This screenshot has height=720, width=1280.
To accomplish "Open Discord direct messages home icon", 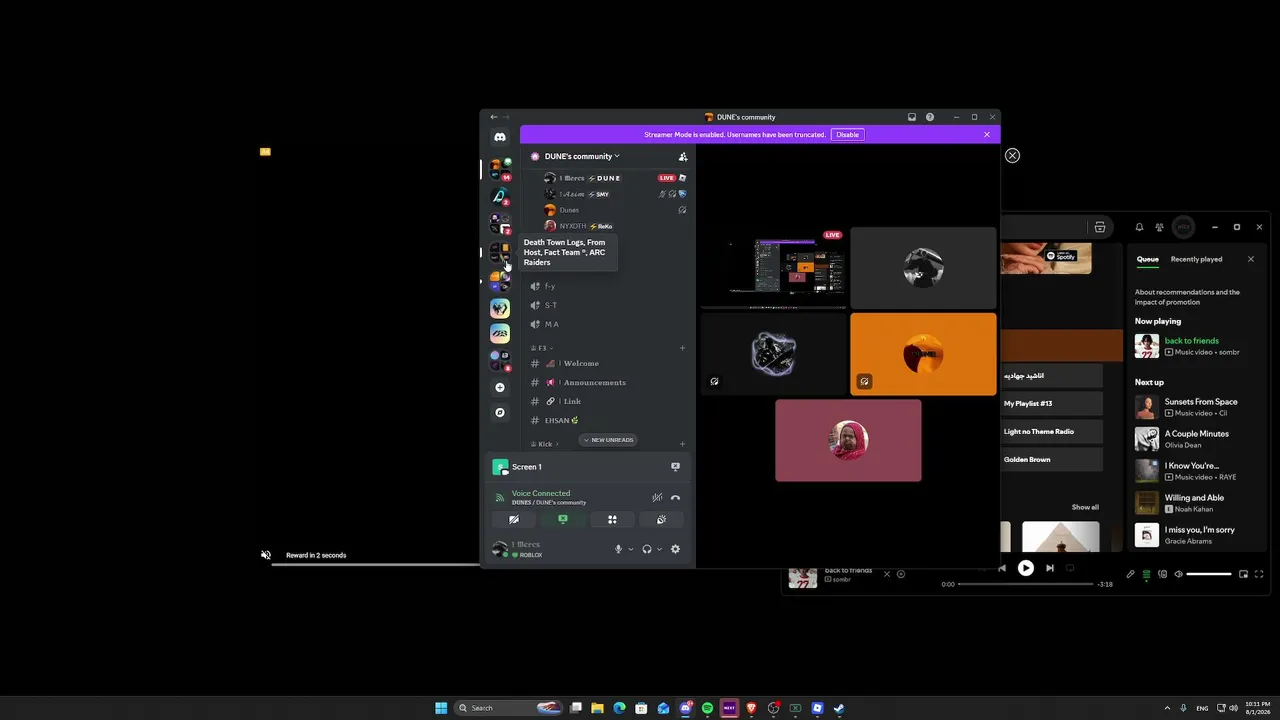I will [x=500, y=137].
